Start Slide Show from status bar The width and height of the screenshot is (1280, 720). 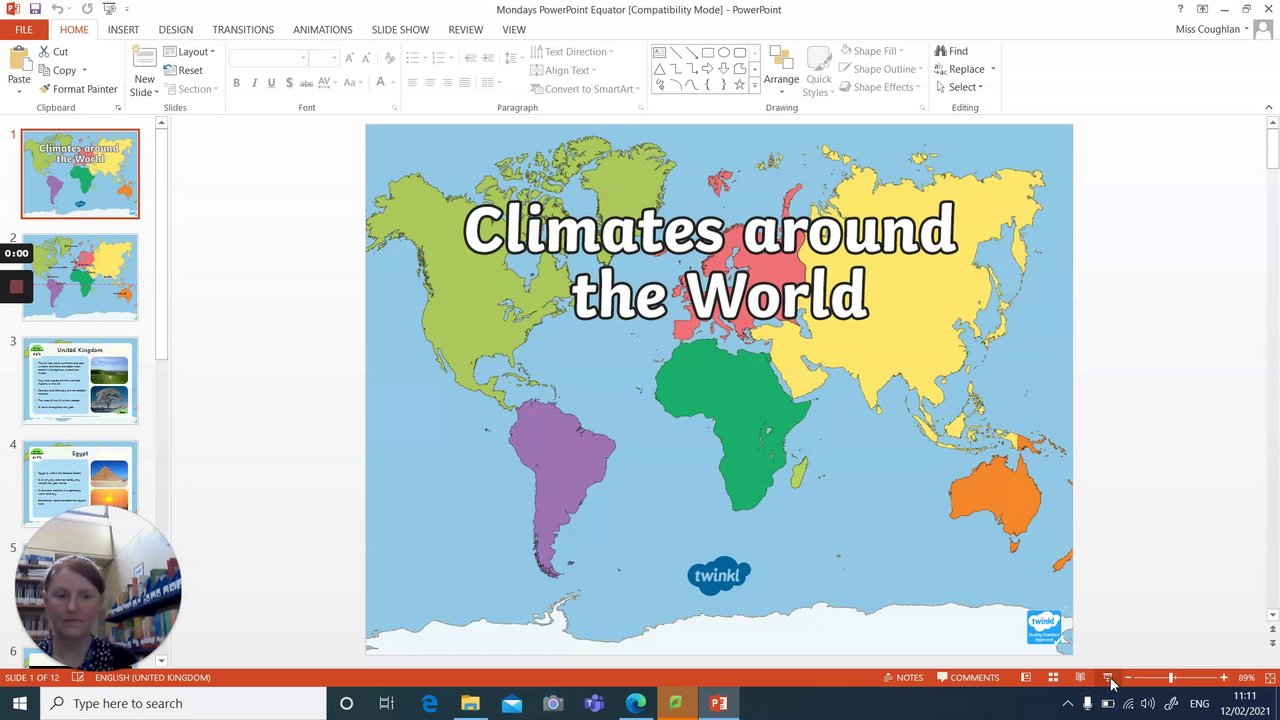tap(1107, 677)
